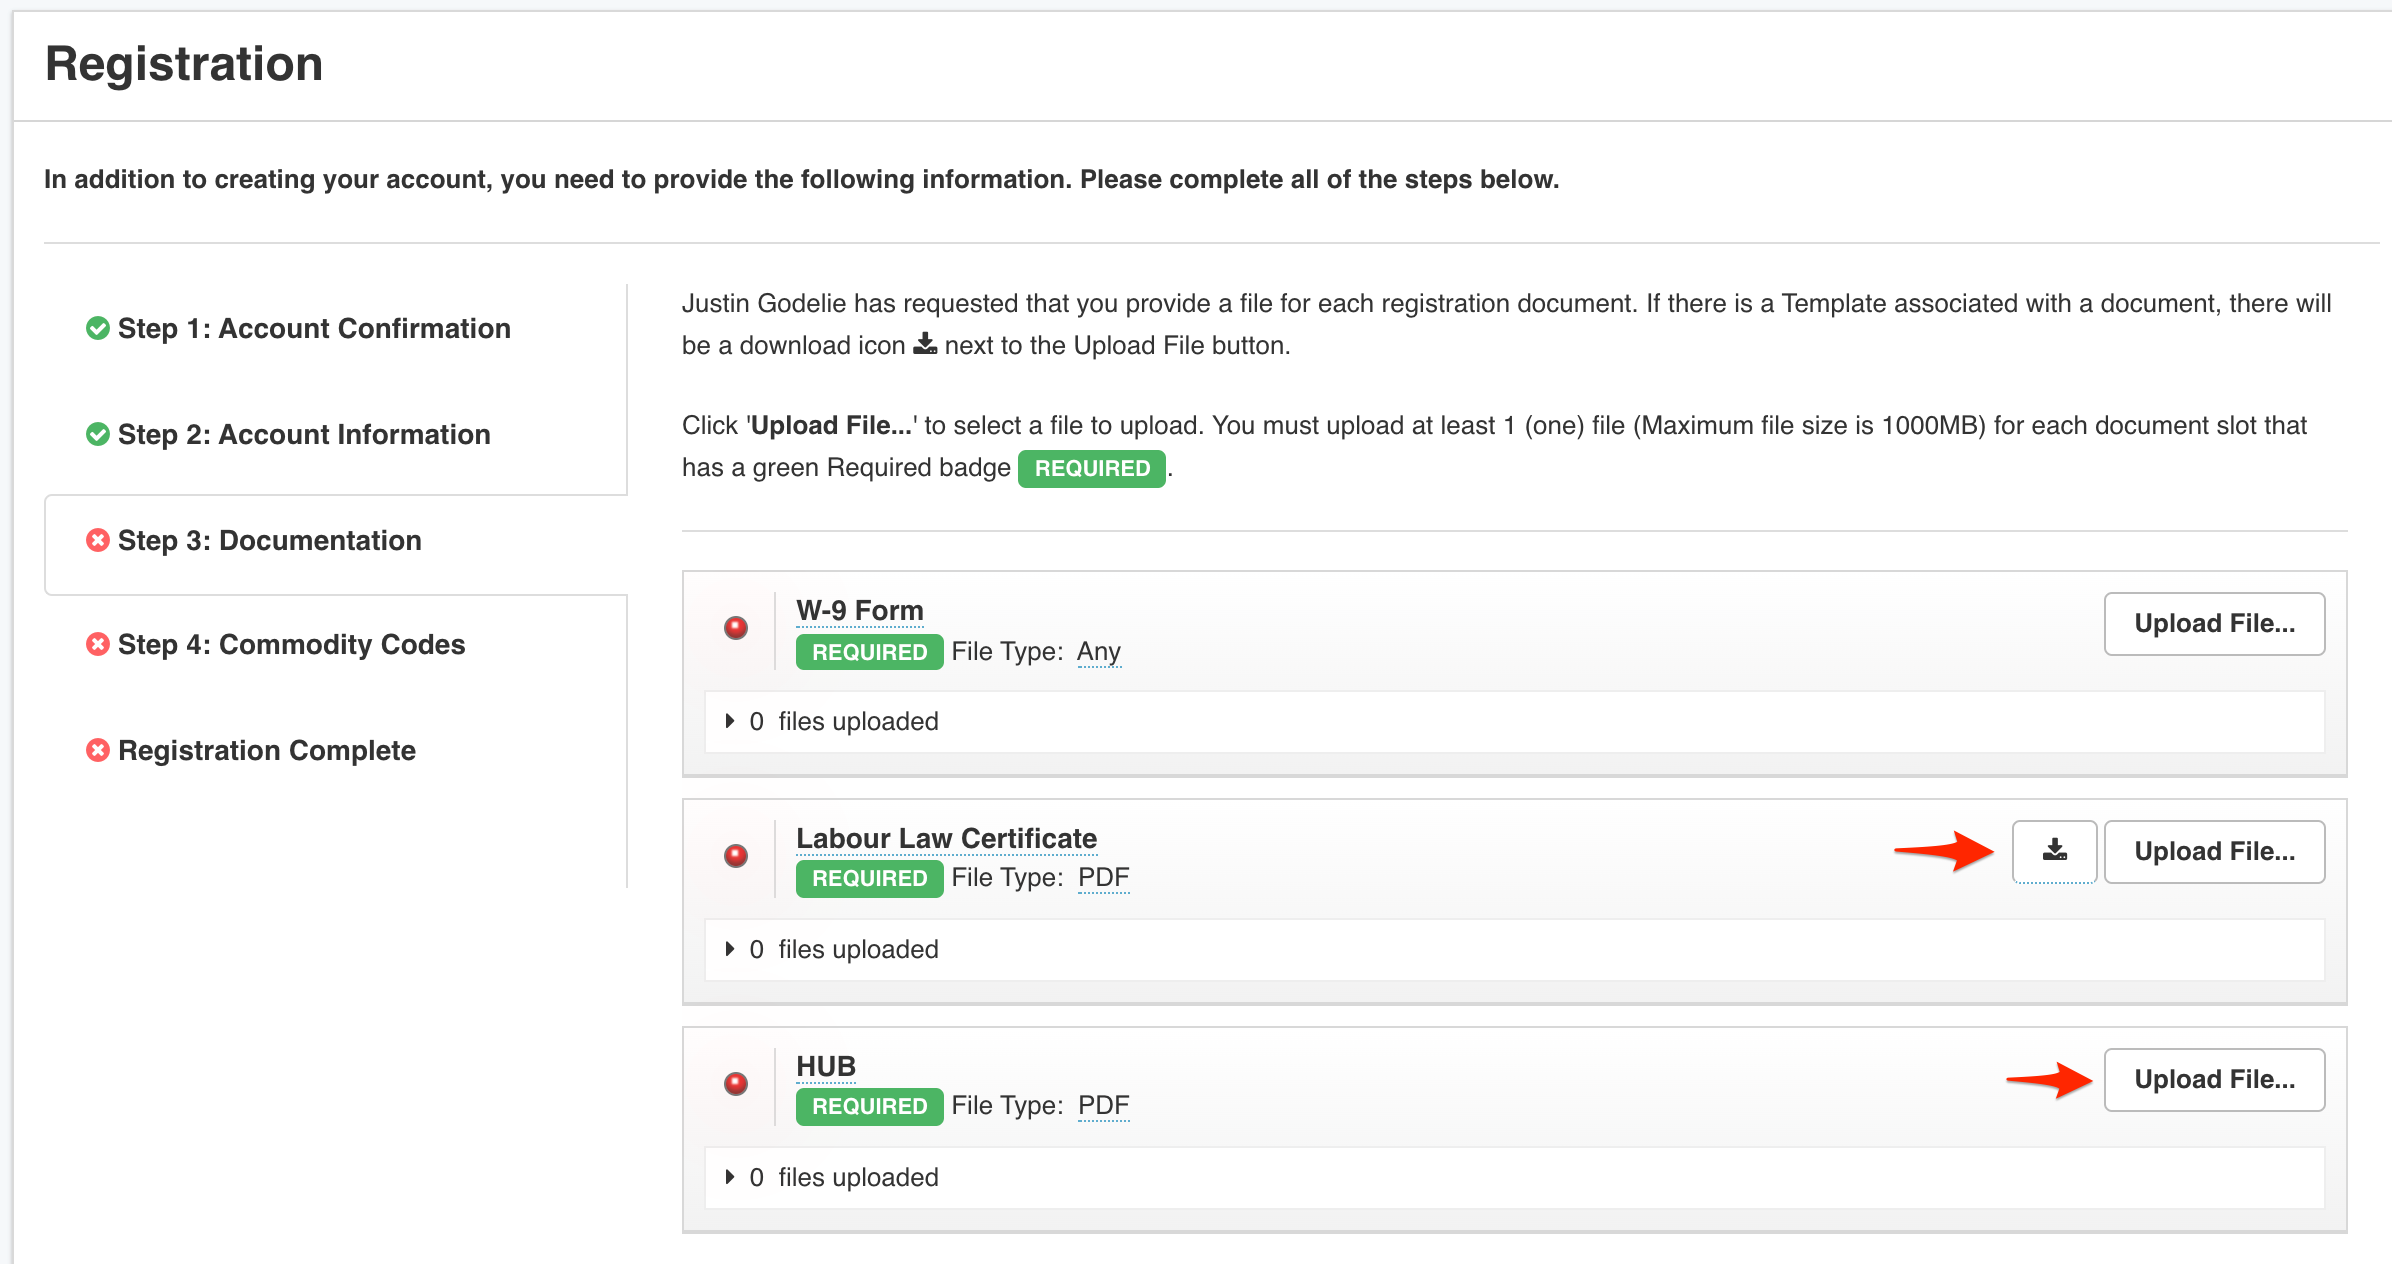This screenshot has height=1264, width=2392.
Task: Click the REQUIRED badge on HUB
Action: click(869, 1106)
